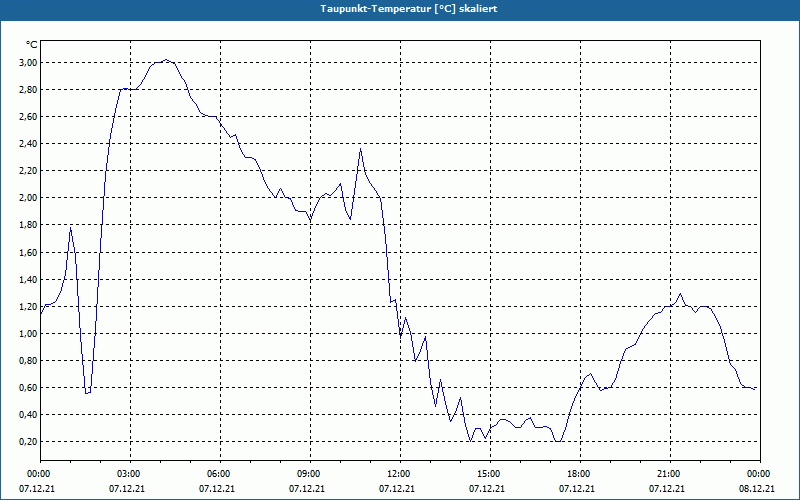The image size is (800, 500).
Task: Click the 2,60 y-axis value
Action: [28, 117]
